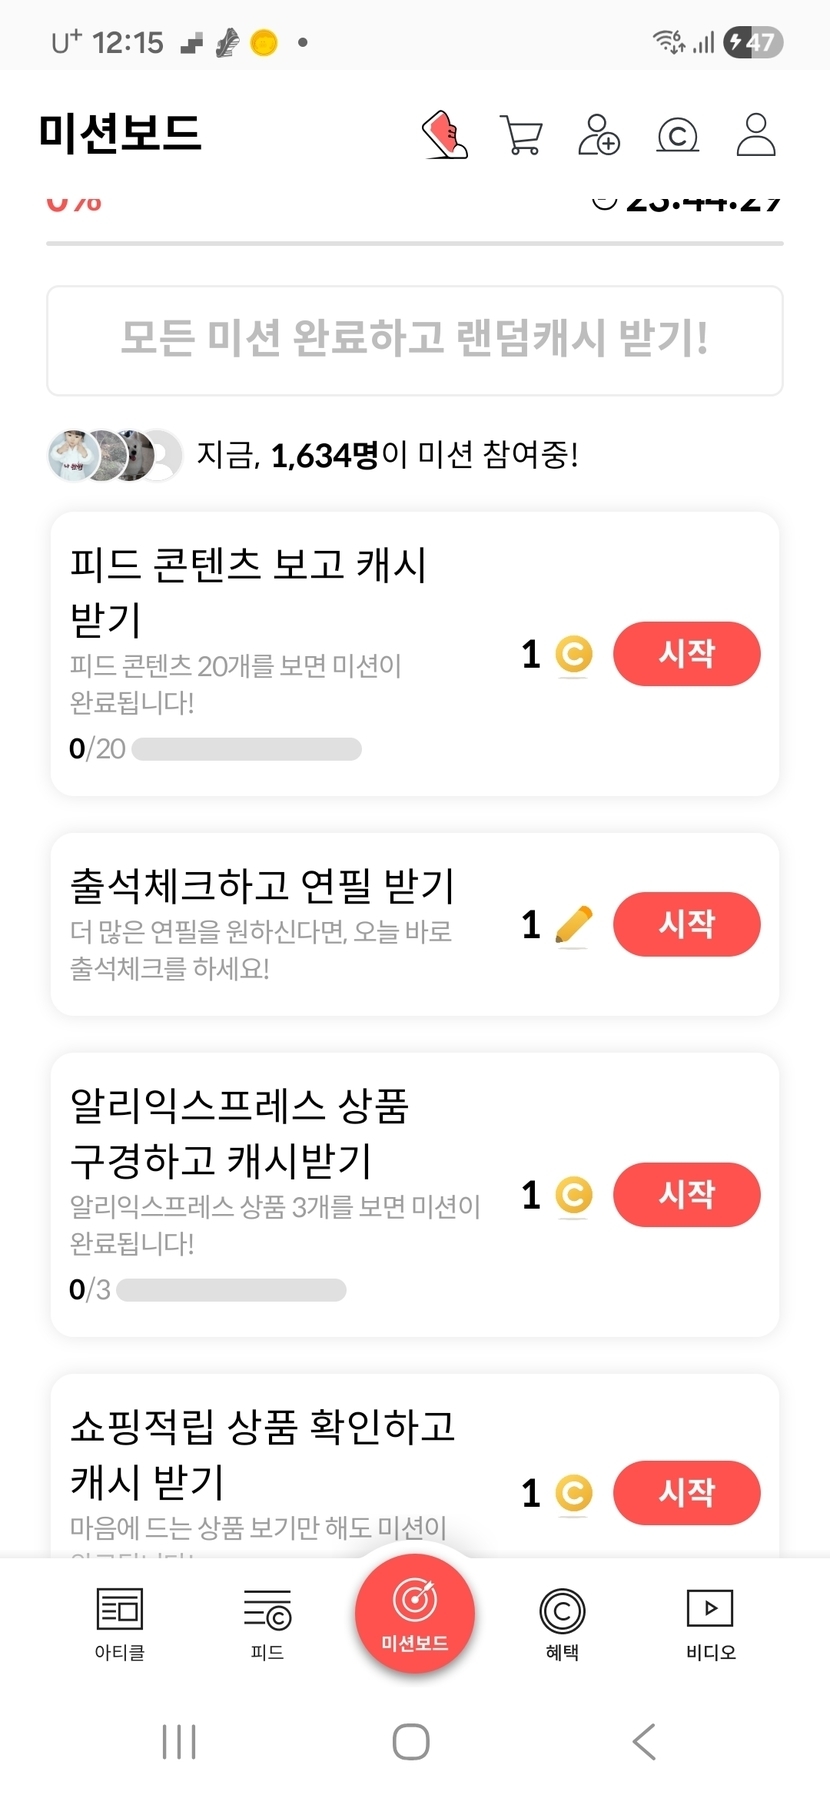Tap the 미션보드 center button
830x1798 pixels.
point(415,1614)
